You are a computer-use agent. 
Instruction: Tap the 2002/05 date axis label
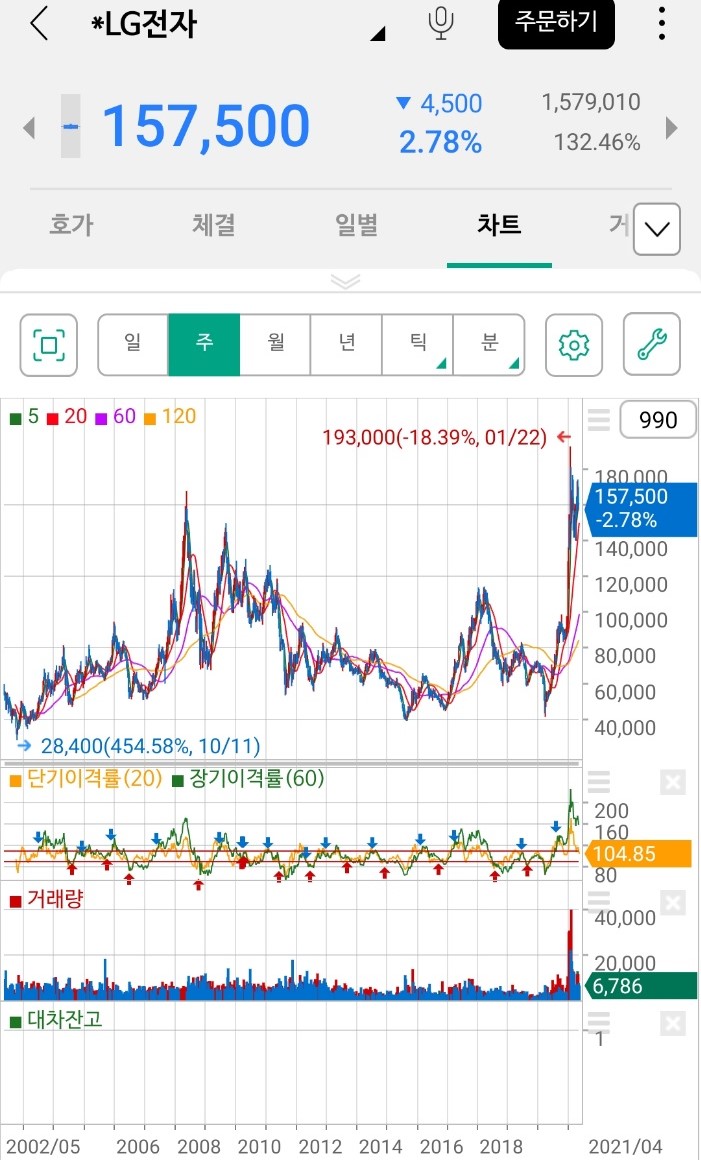45,1147
